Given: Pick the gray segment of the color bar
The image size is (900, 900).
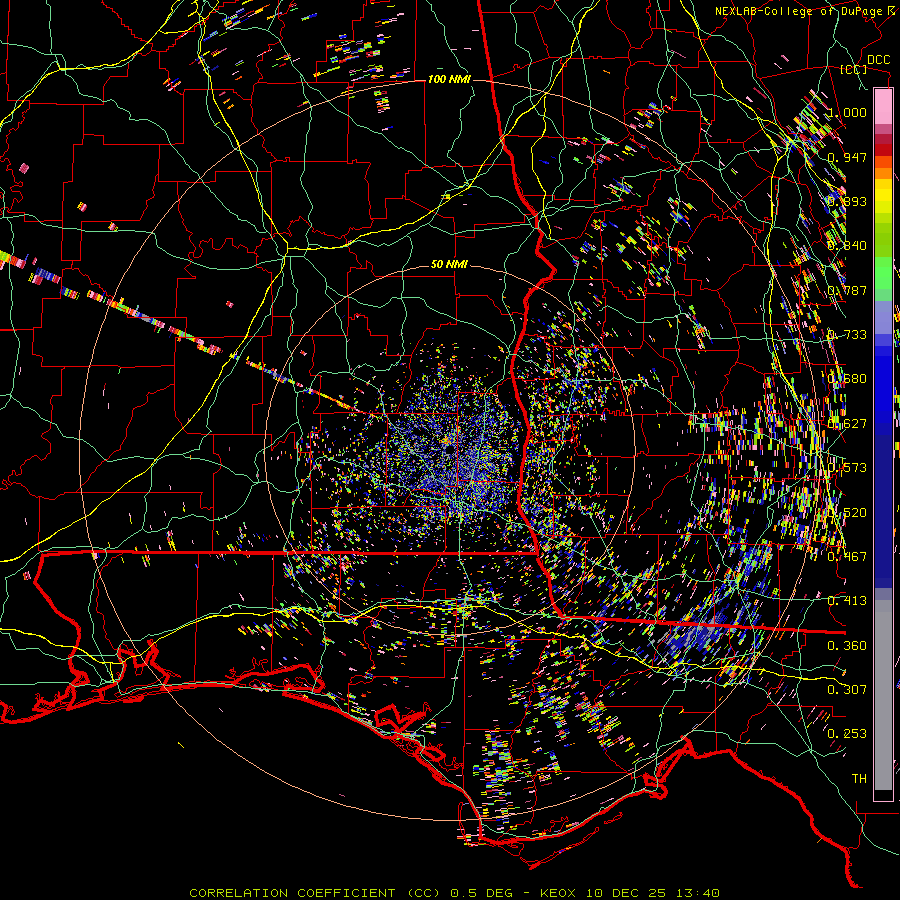Looking at the screenshot, I should 883,695.
